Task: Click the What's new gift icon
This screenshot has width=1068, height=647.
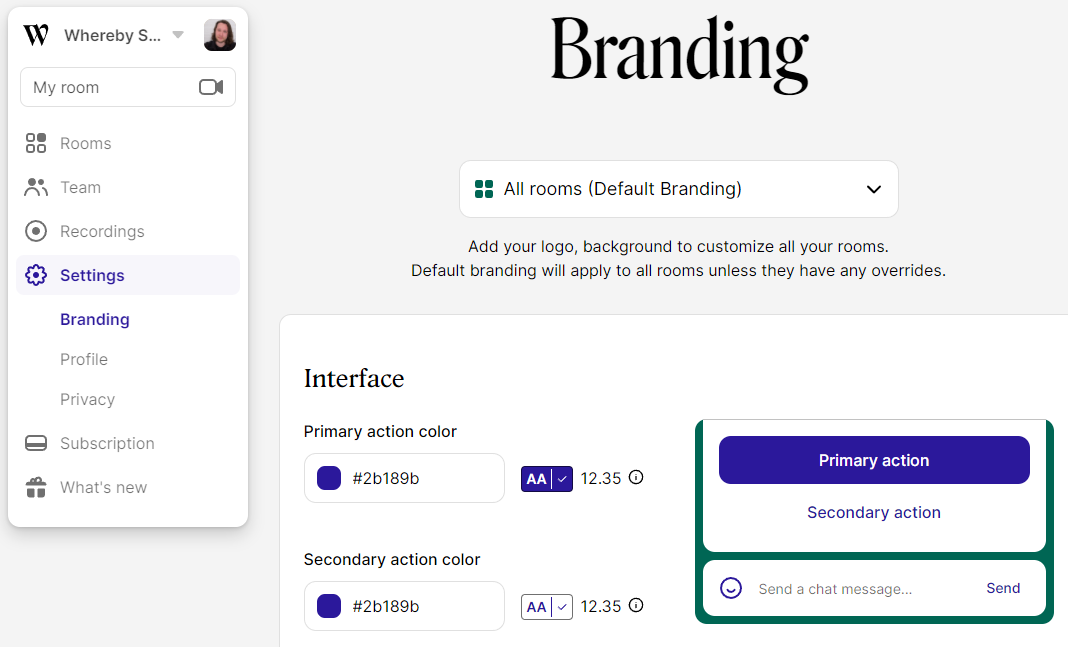Action: [x=36, y=487]
